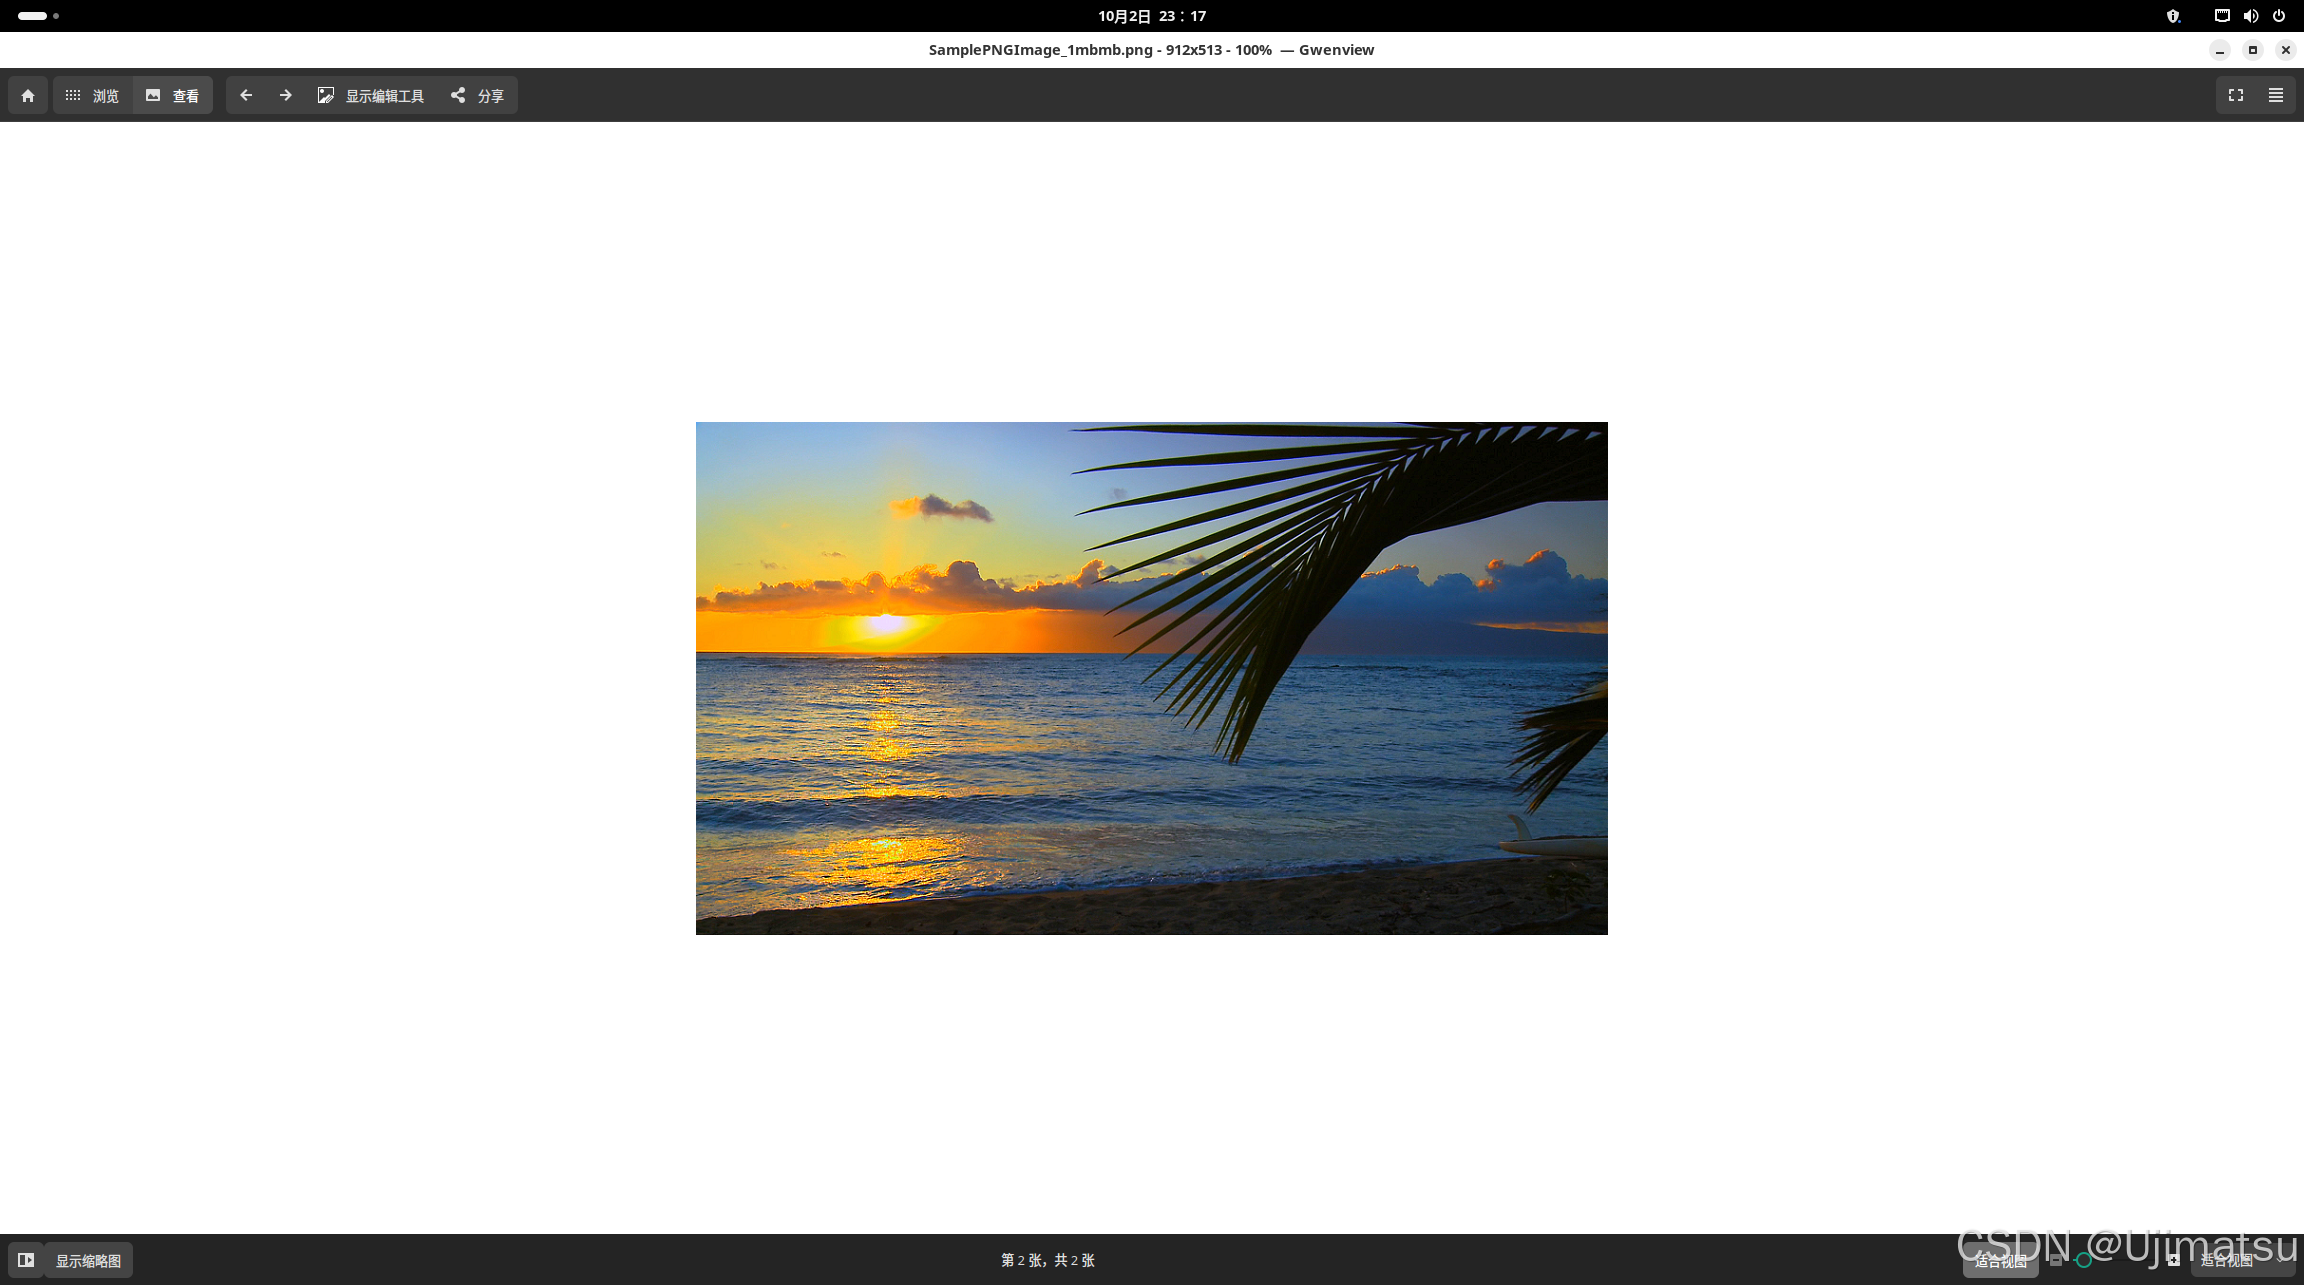
Task: Show editing tools (显示编辑工具)
Action: (371, 96)
